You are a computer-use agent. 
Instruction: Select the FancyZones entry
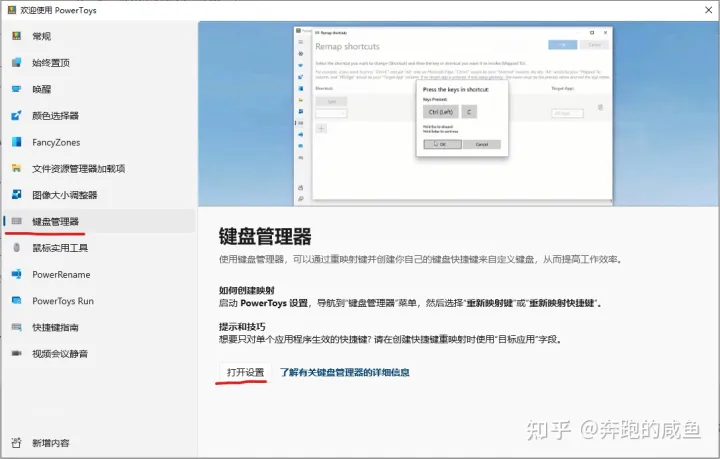(99, 142)
